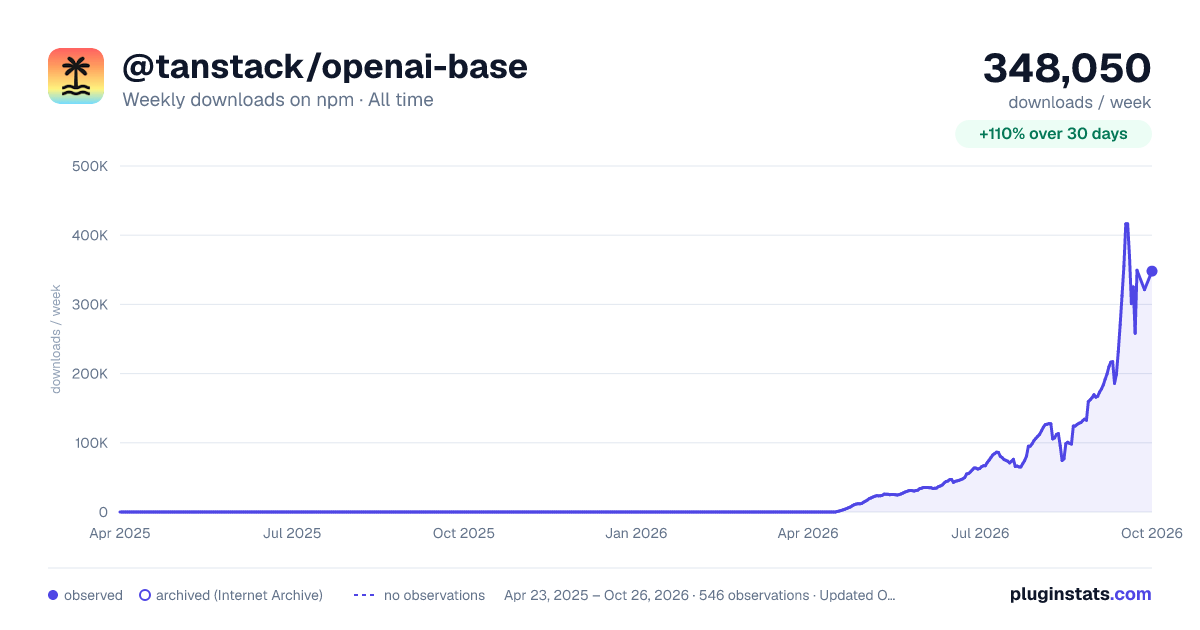The height and width of the screenshot is (630, 1200).
Task: Click the '+110% over 30 days' badge
Action: [1053, 134]
